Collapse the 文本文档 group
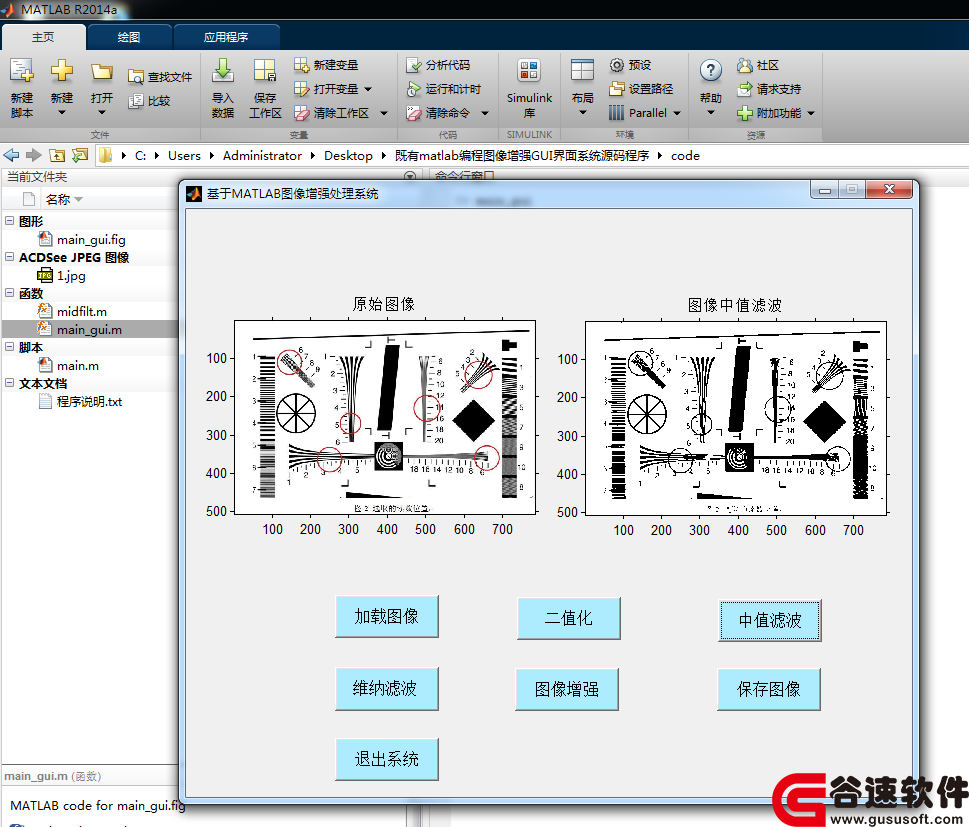 pyautogui.click(x=9, y=383)
